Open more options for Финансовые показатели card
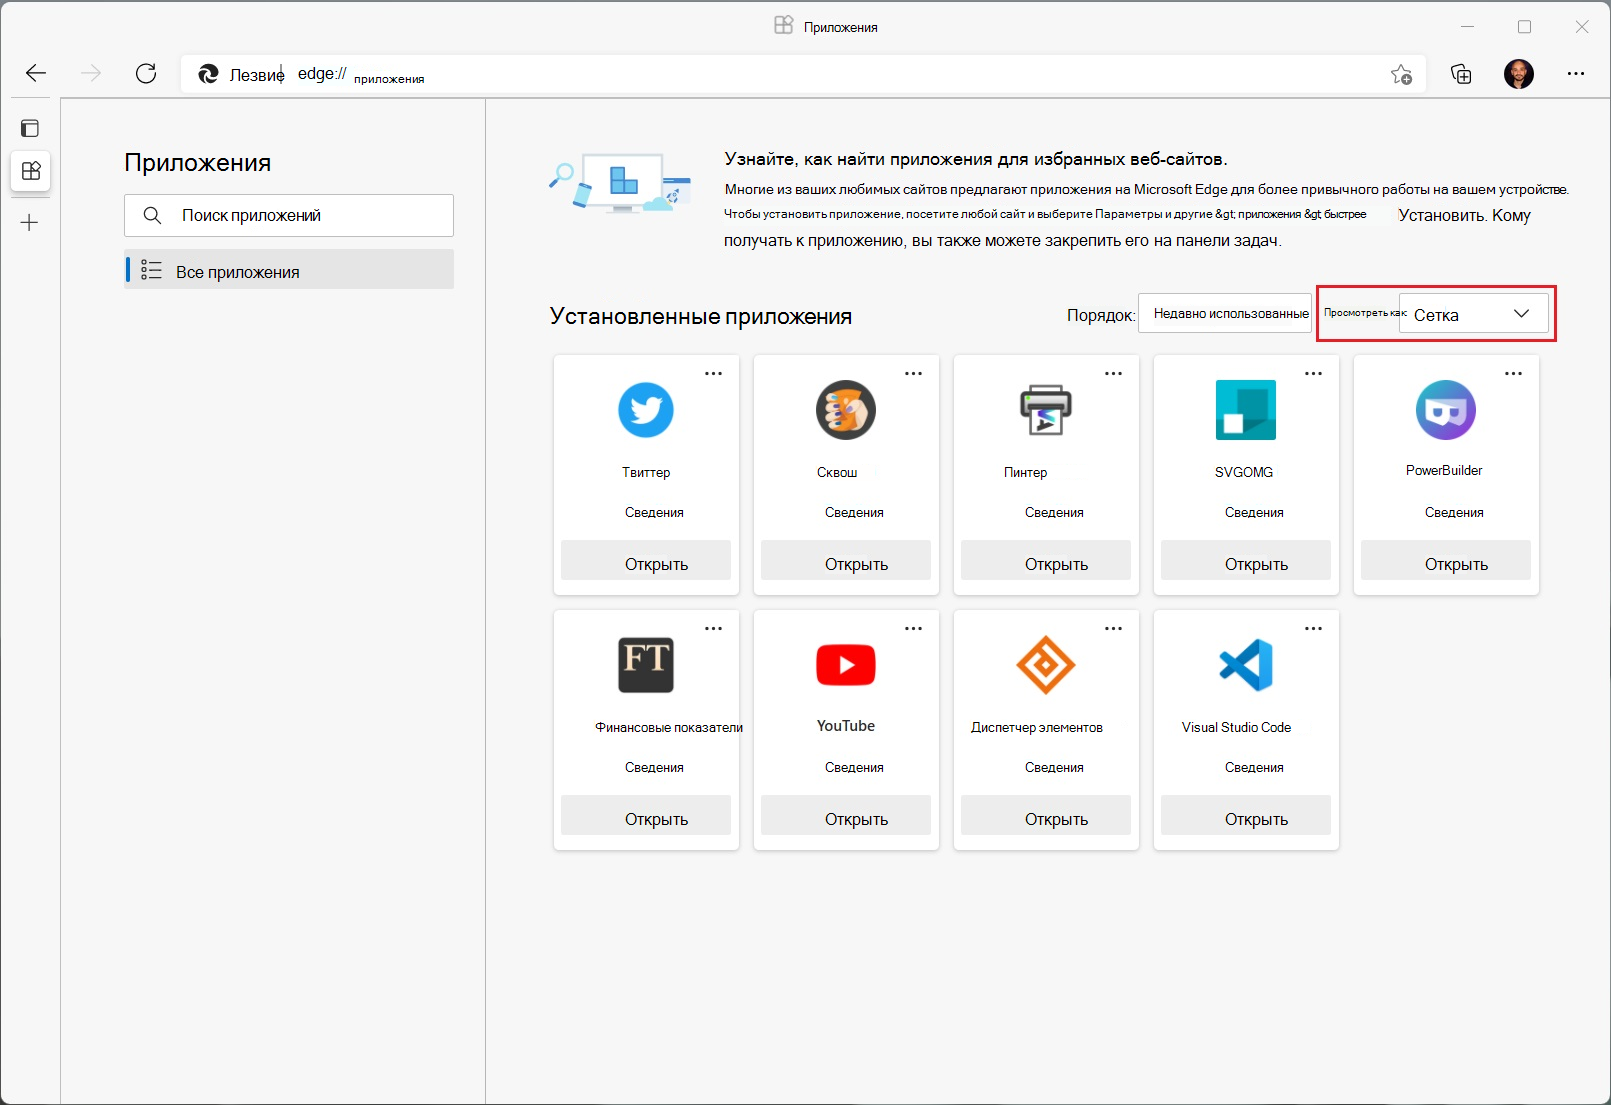The width and height of the screenshot is (1611, 1105). [713, 628]
